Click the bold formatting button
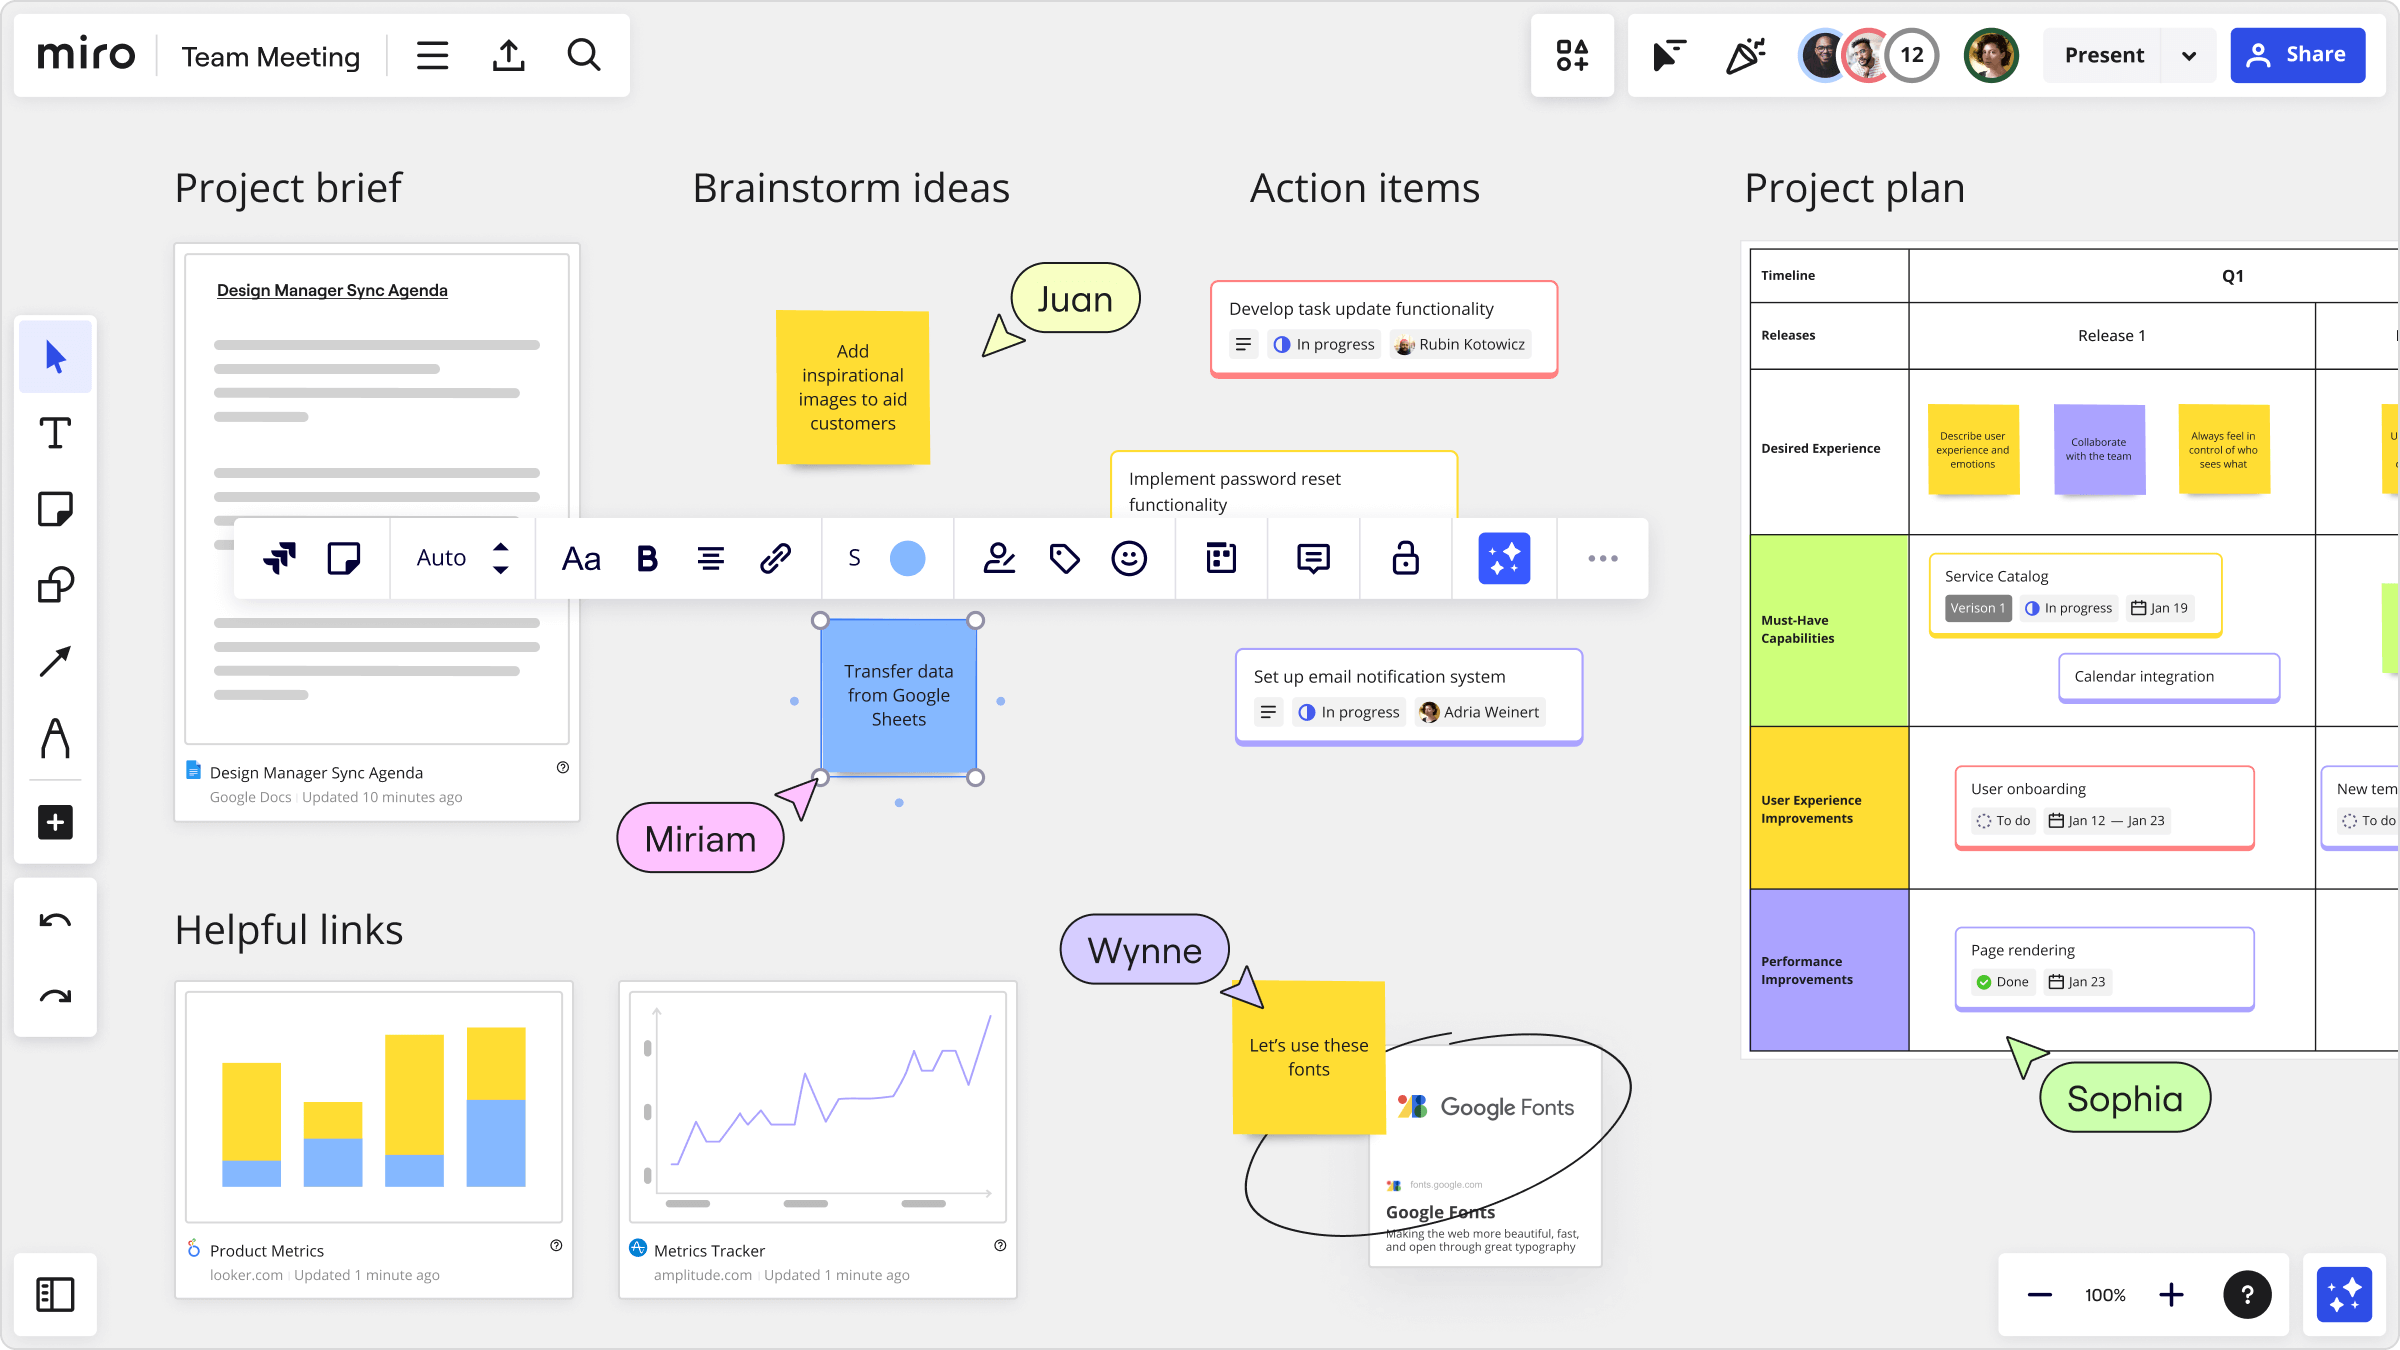 [x=646, y=559]
